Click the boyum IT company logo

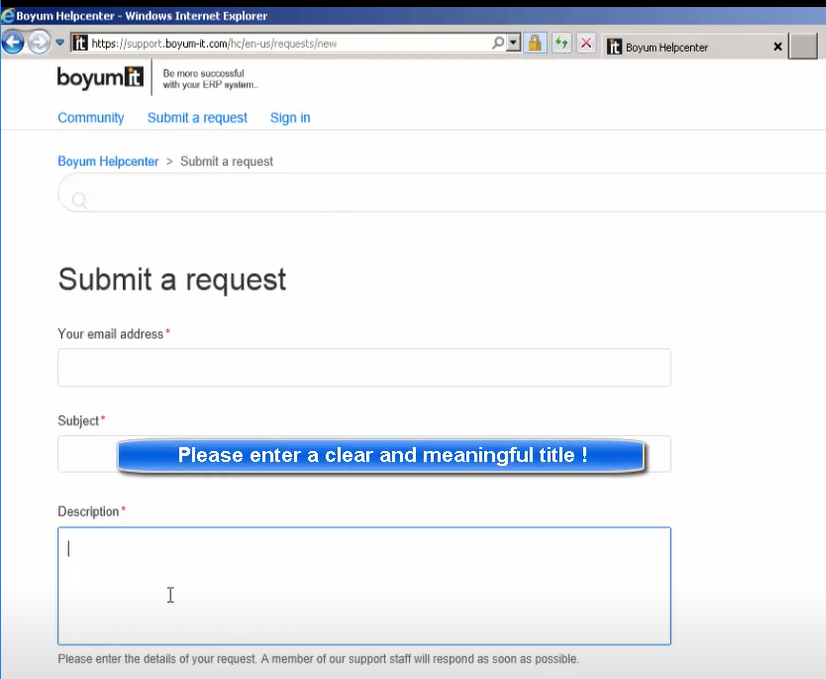[99, 78]
